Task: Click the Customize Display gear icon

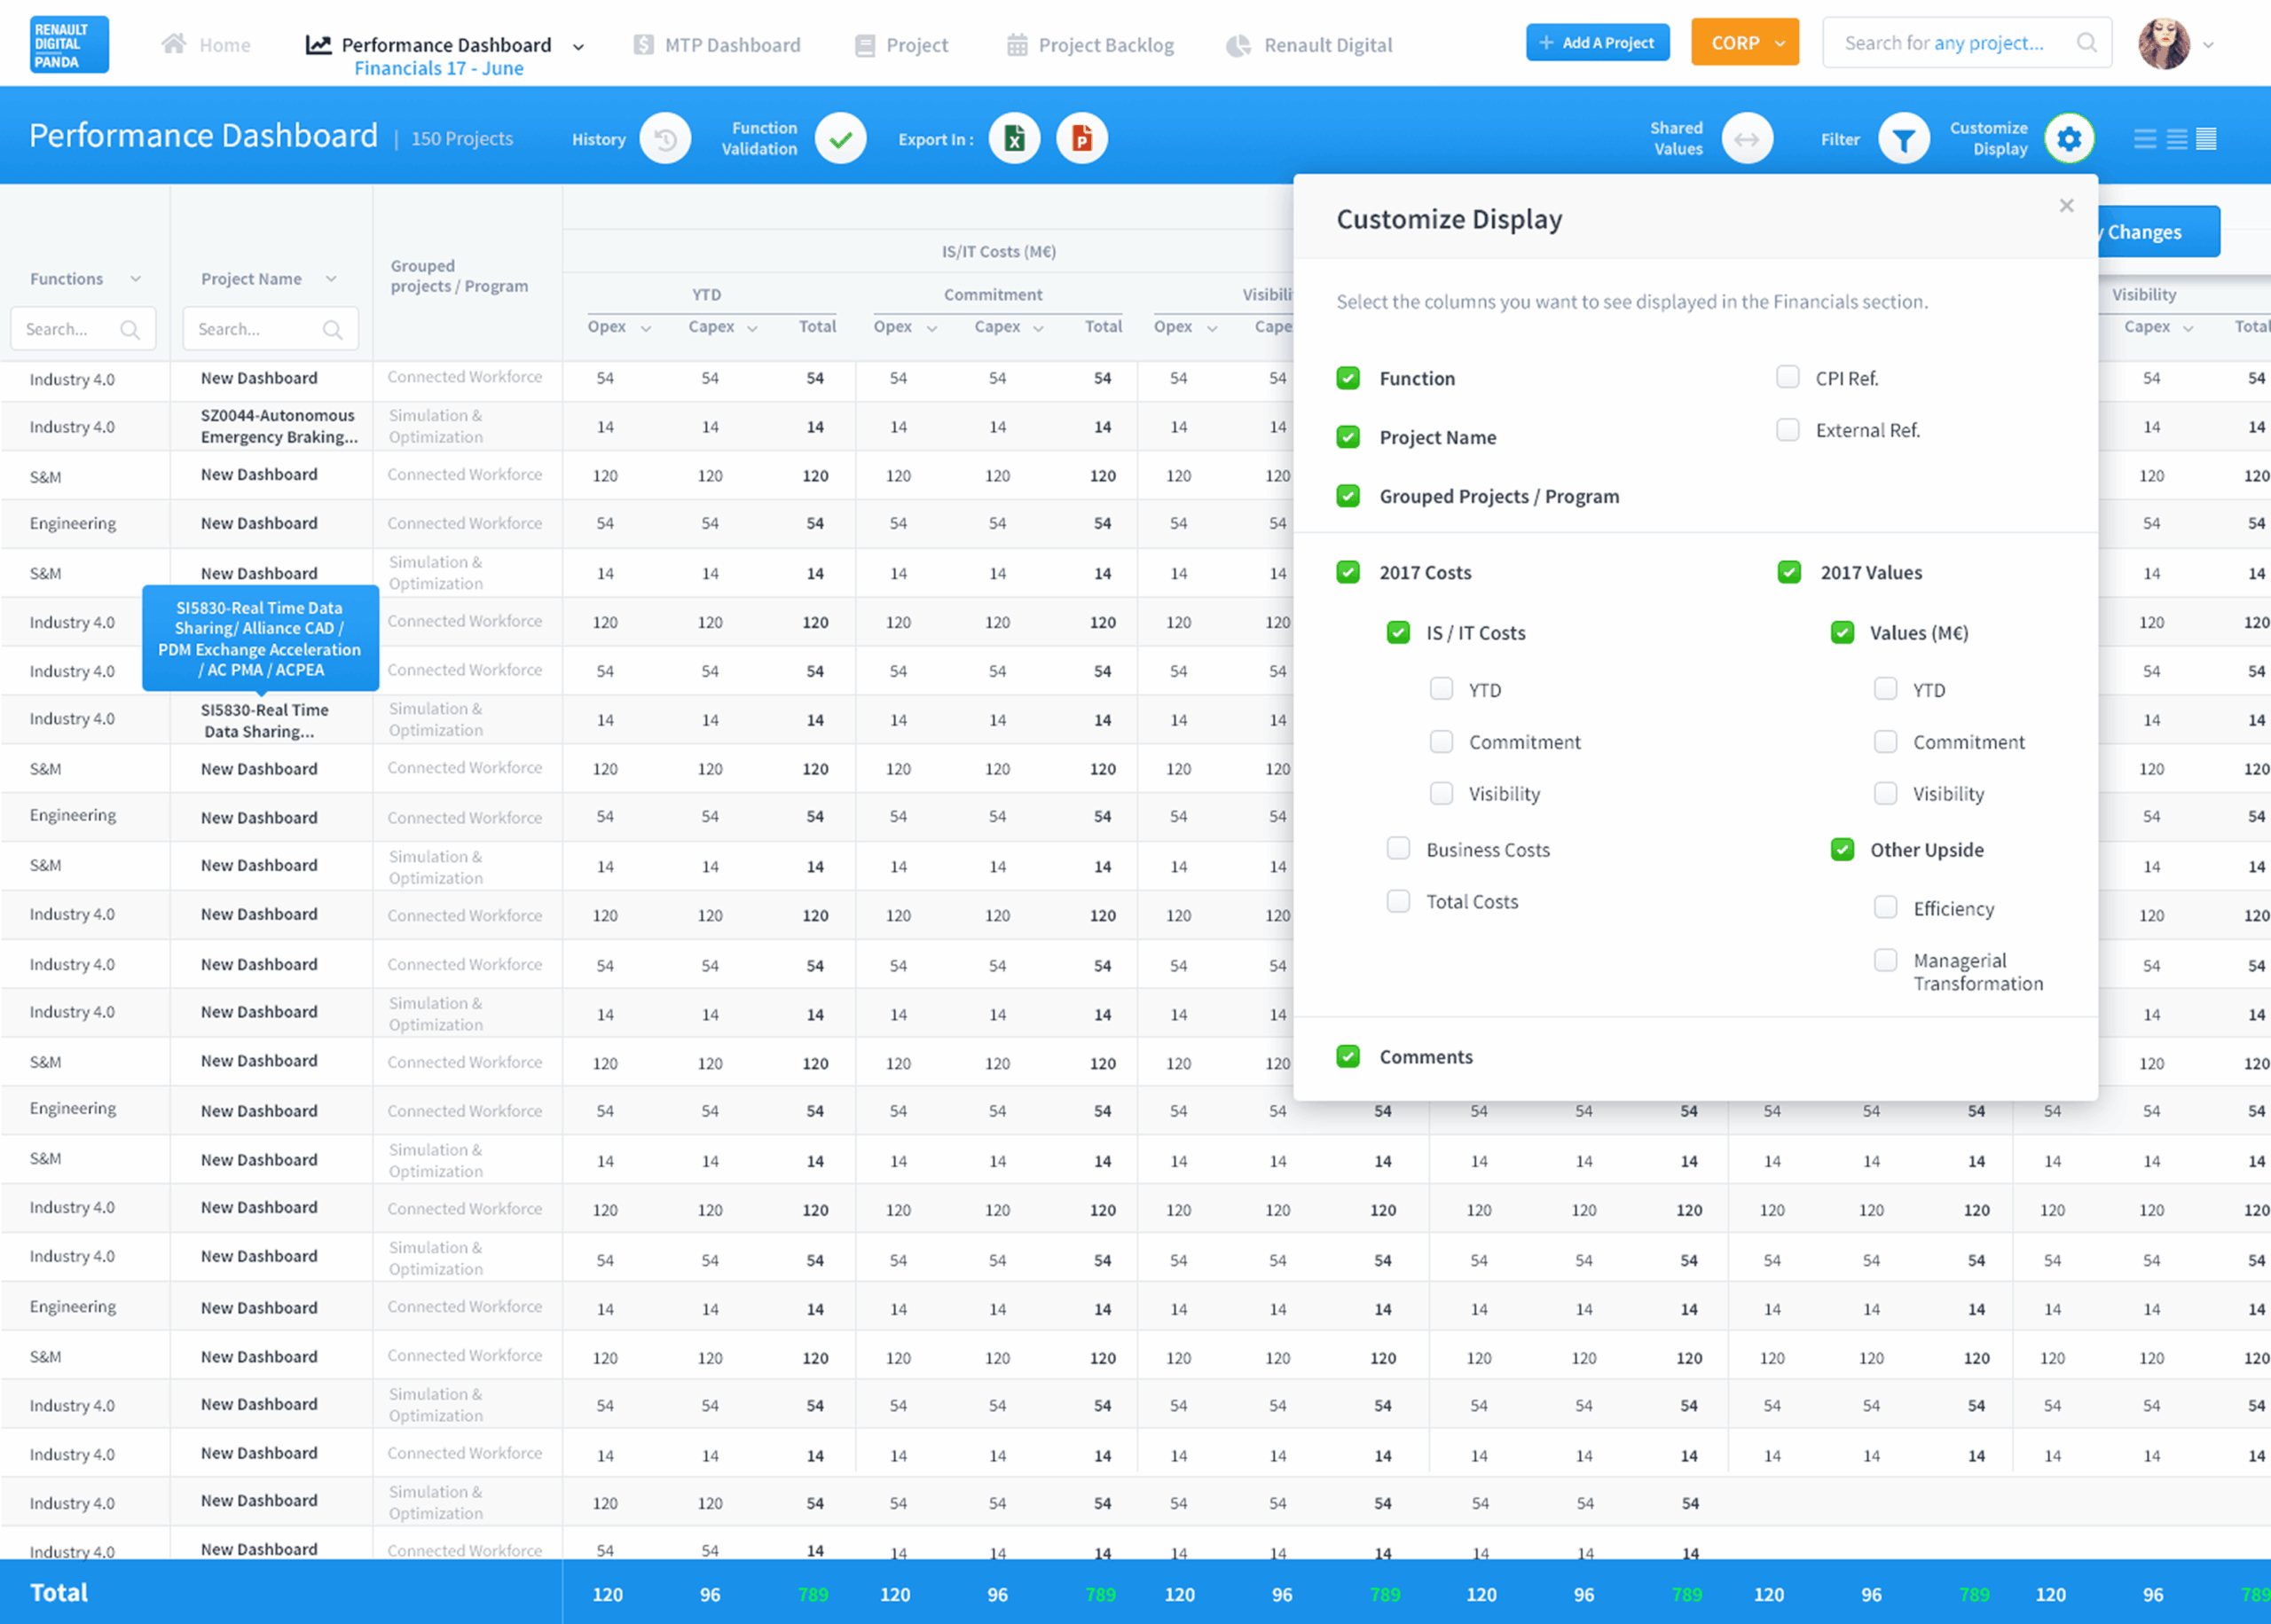Action: tap(2069, 139)
